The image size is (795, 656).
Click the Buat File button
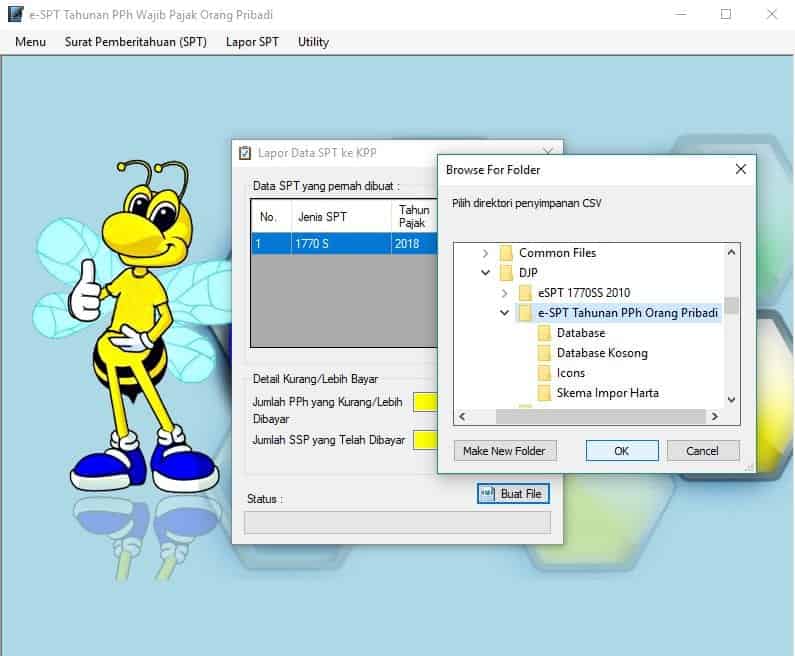click(x=513, y=493)
